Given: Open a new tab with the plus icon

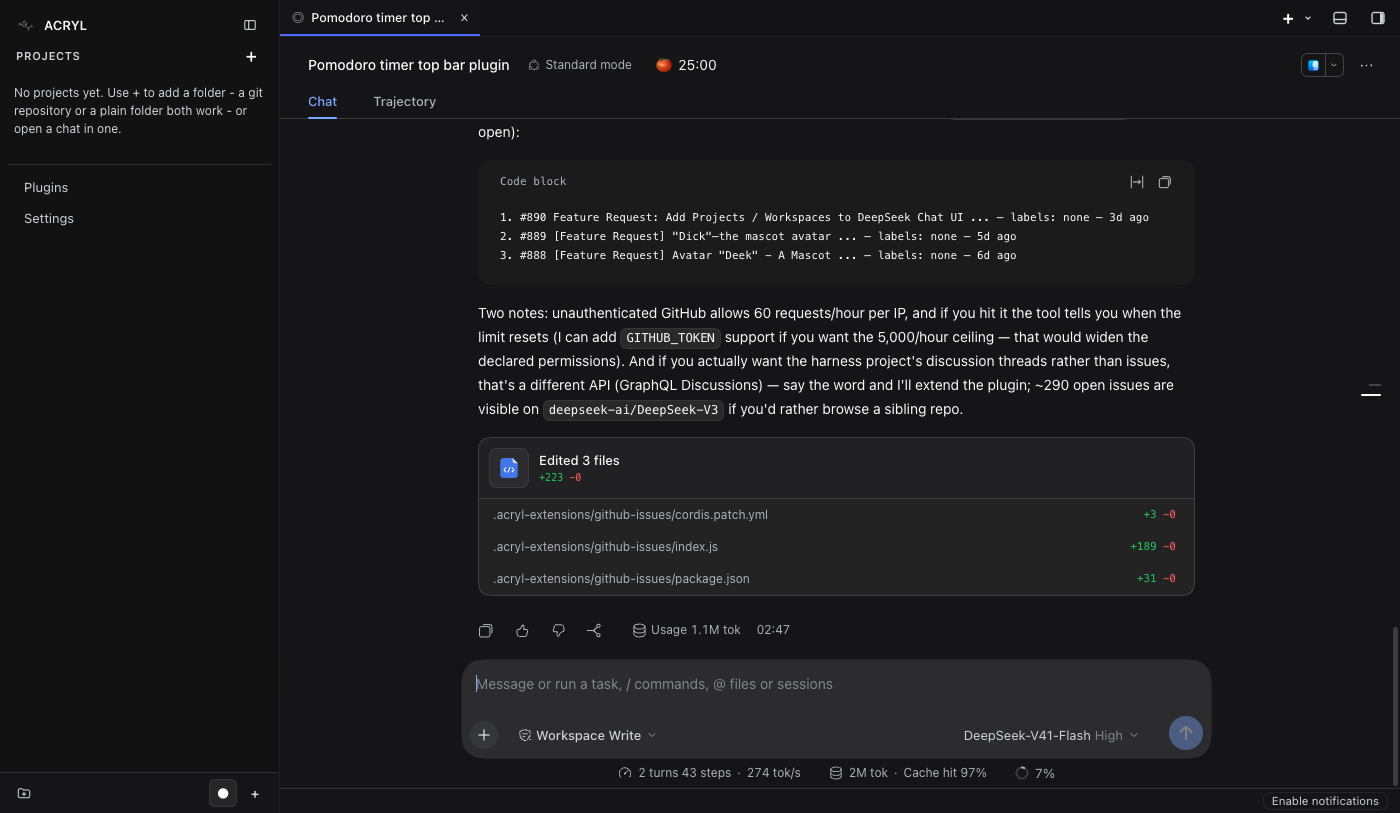Looking at the screenshot, I should point(1288,18).
